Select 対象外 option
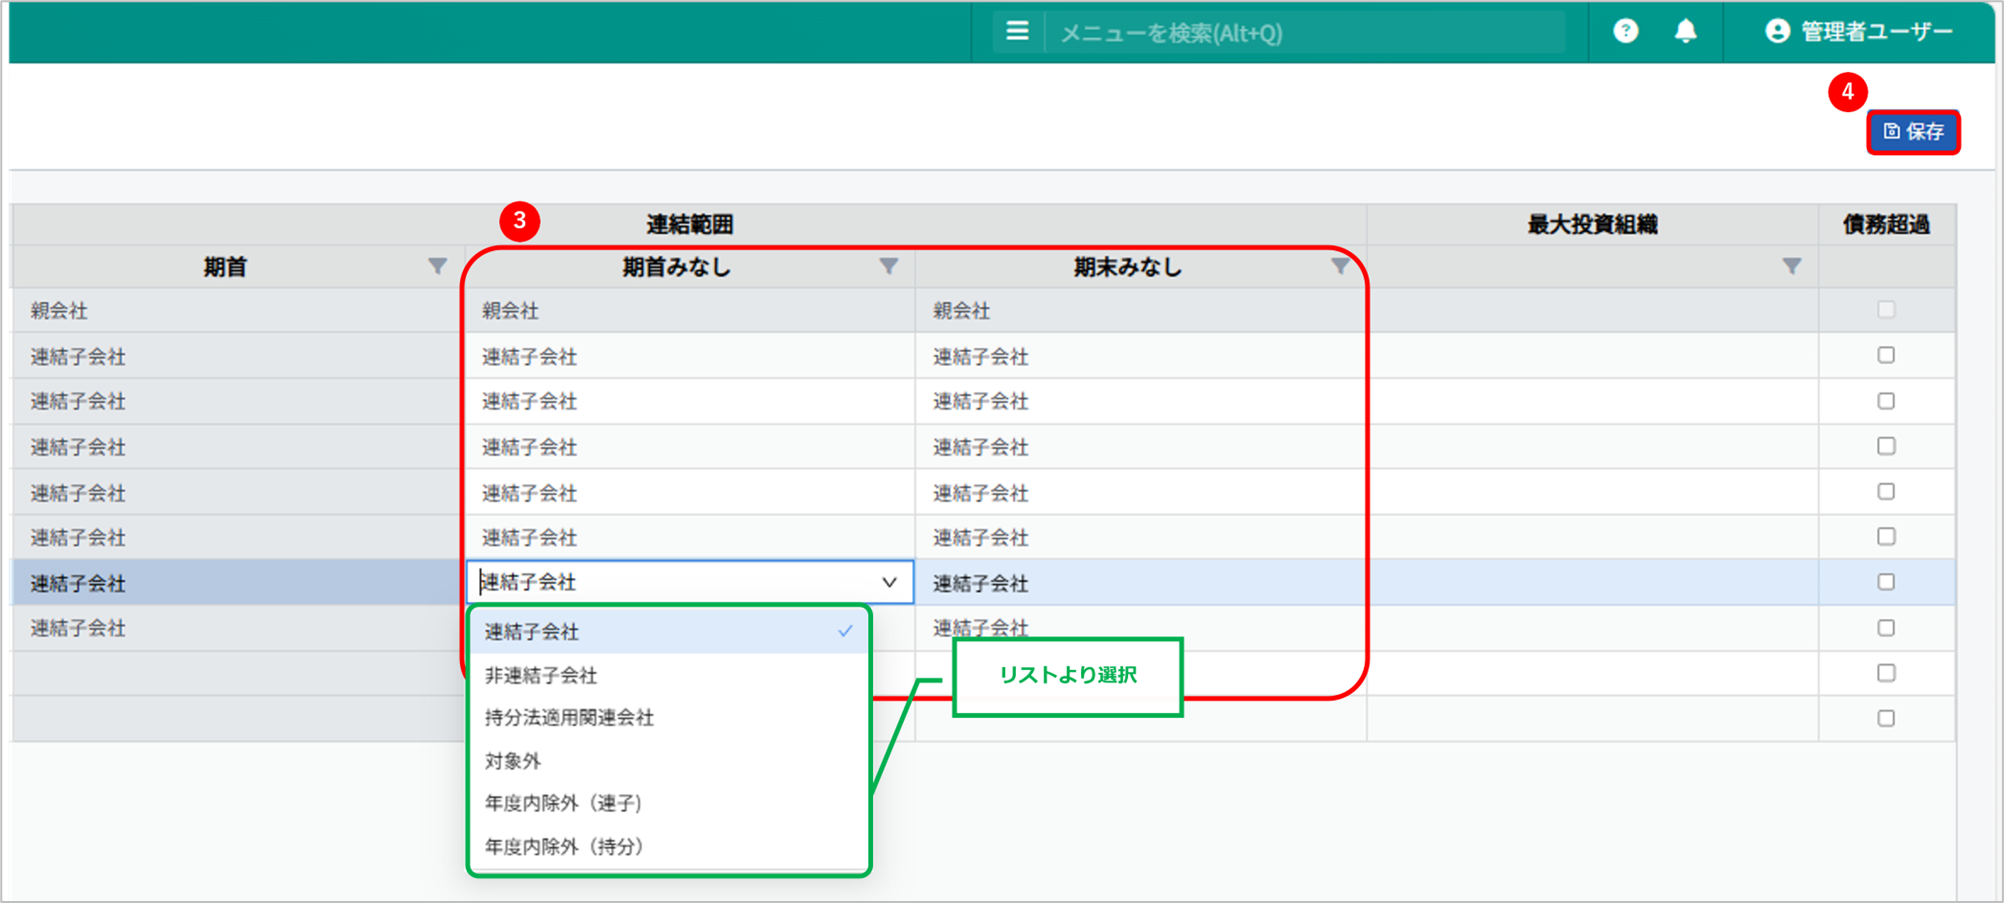The width and height of the screenshot is (2004, 903). [513, 761]
